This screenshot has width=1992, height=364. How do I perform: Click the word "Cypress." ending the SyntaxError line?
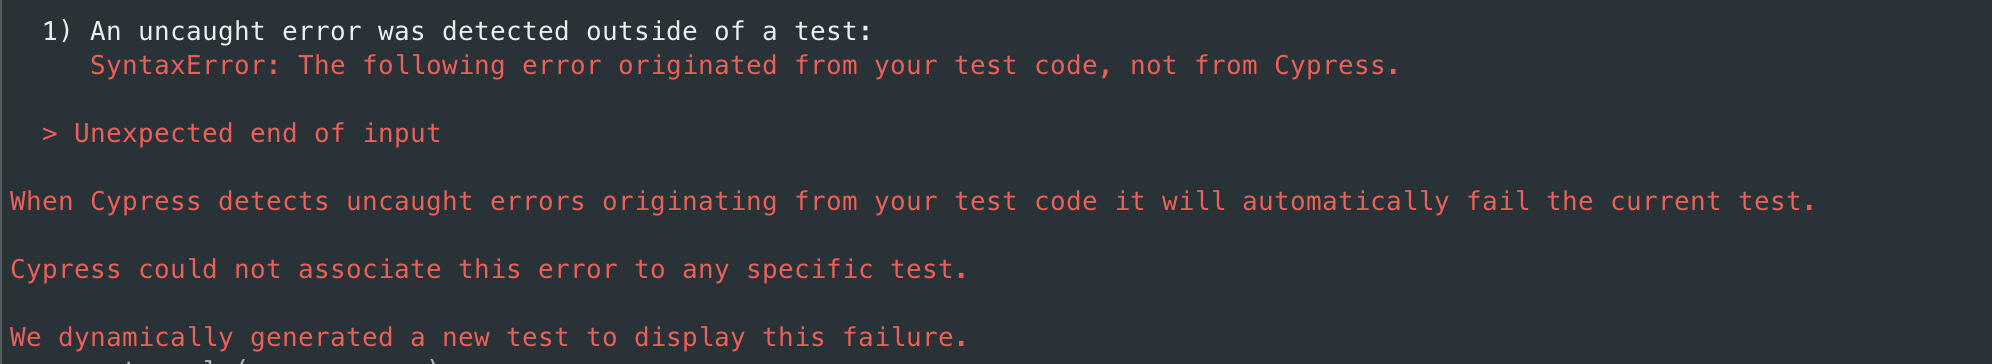click(1338, 66)
